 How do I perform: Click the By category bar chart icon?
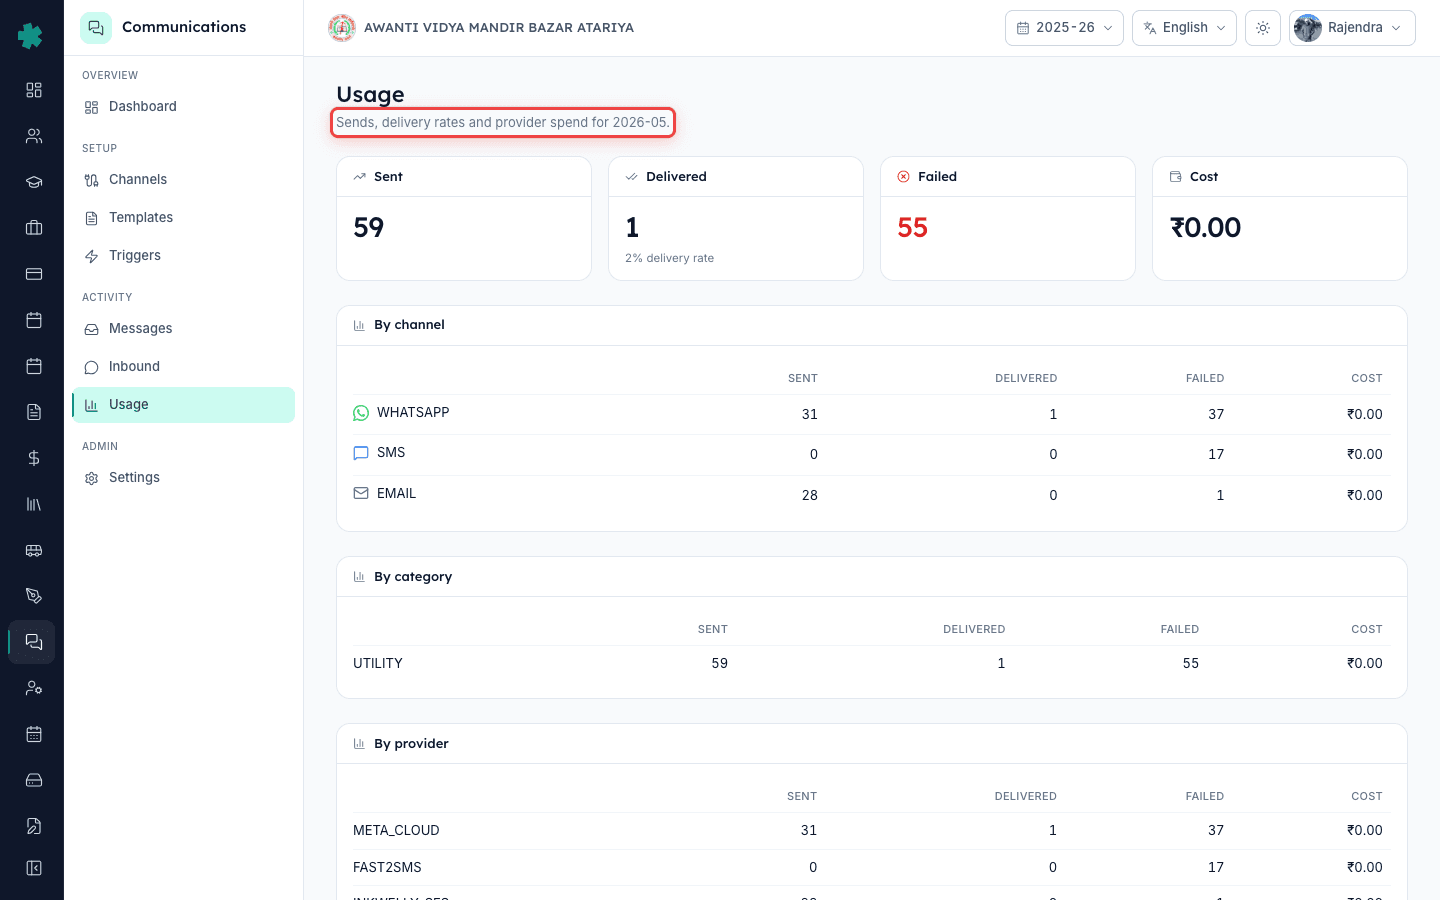[x=360, y=577]
